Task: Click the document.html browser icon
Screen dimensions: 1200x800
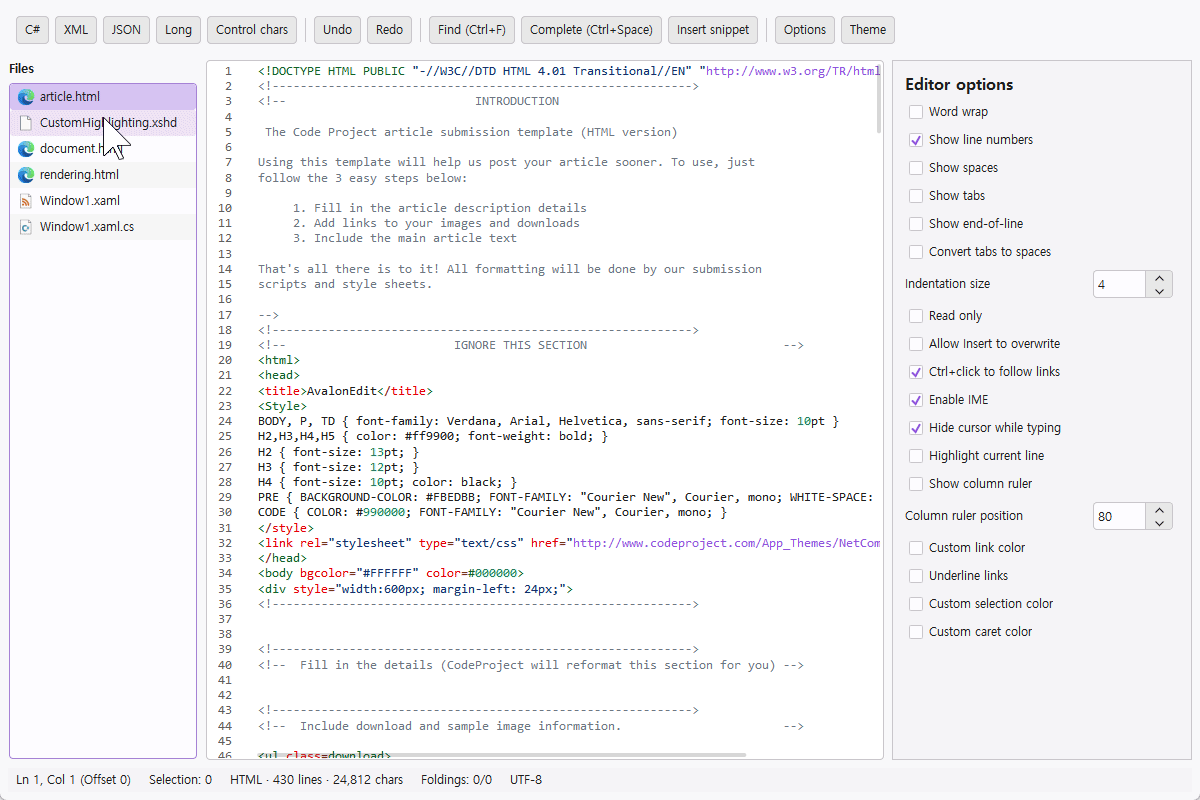Action: [x=26, y=149]
